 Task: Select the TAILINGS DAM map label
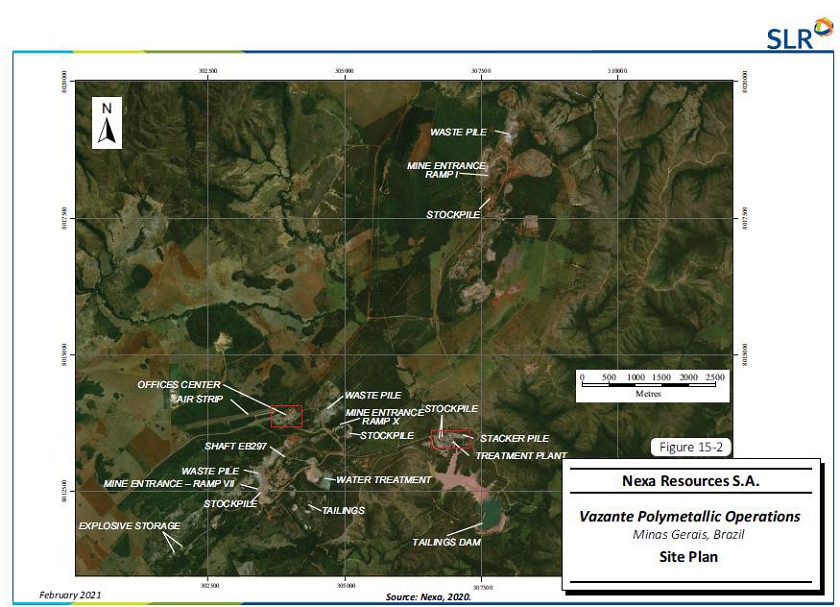[x=446, y=543]
